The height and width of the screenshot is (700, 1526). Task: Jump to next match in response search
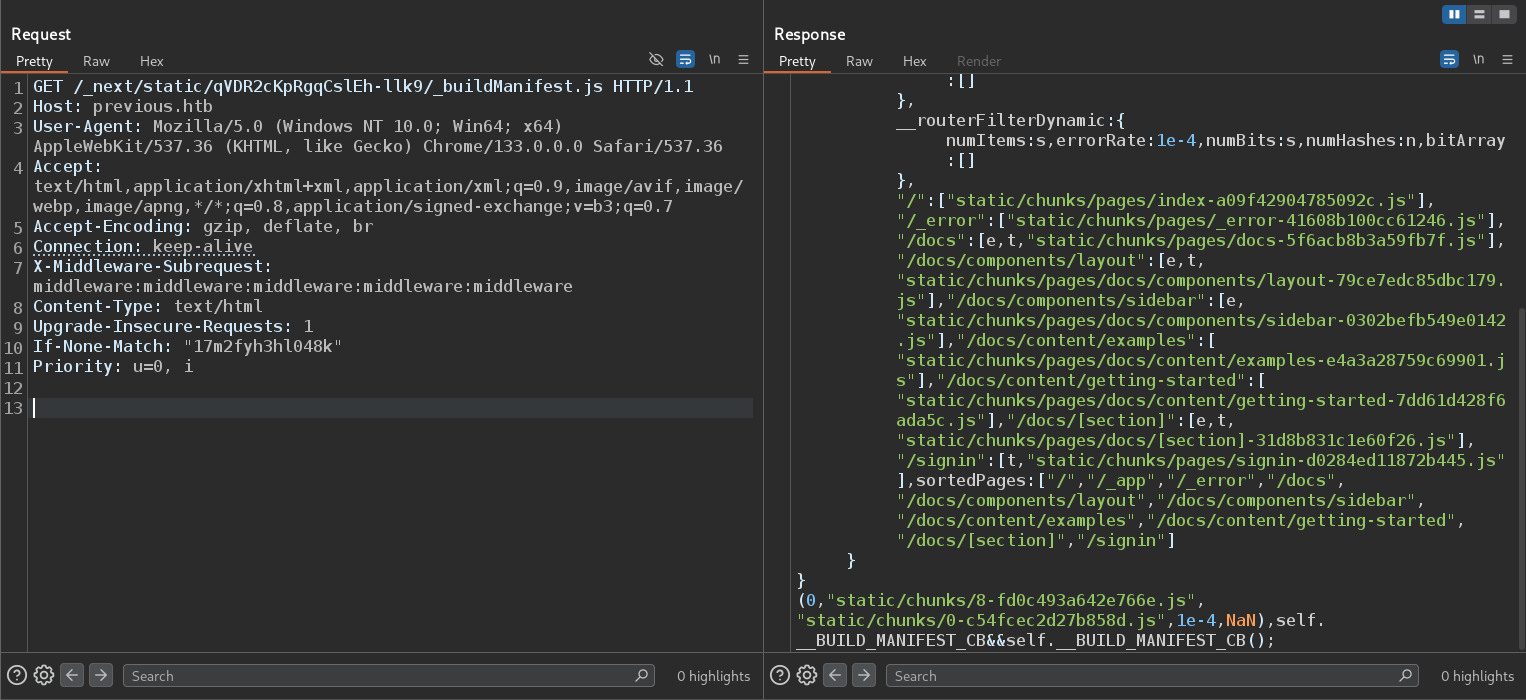(864, 675)
